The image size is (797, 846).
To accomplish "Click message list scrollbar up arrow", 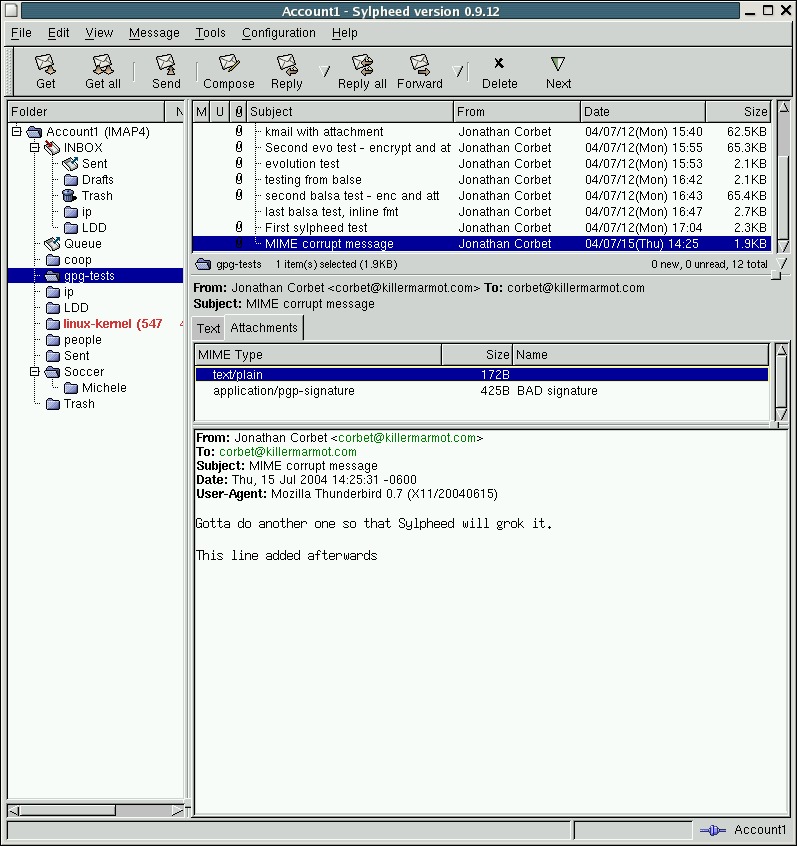I will [x=784, y=107].
